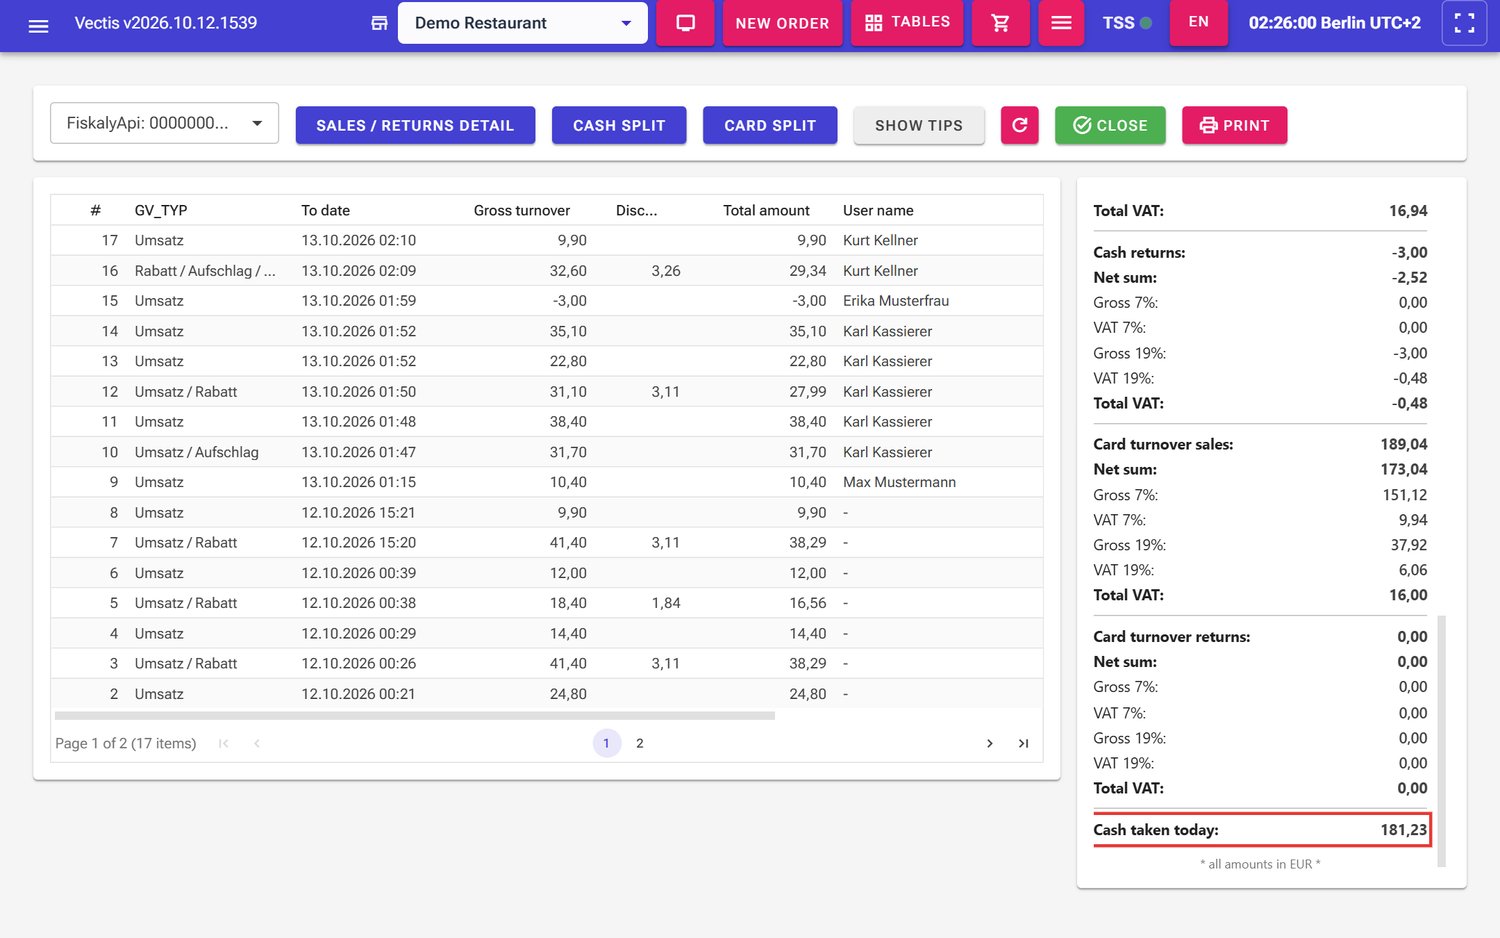Click Sales / Returns Detail button
This screenshot has height=938, width=1500.
415,125
